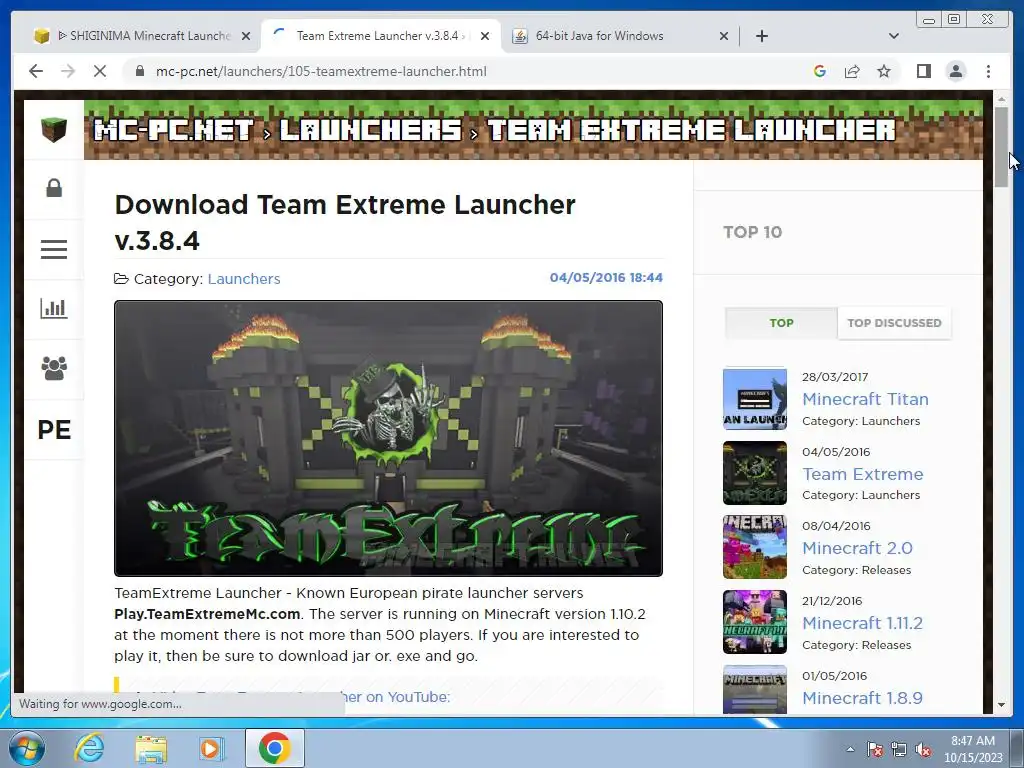Click Chrome icon in taskbar
The image size is (1024, 768).
click(274, 748)
